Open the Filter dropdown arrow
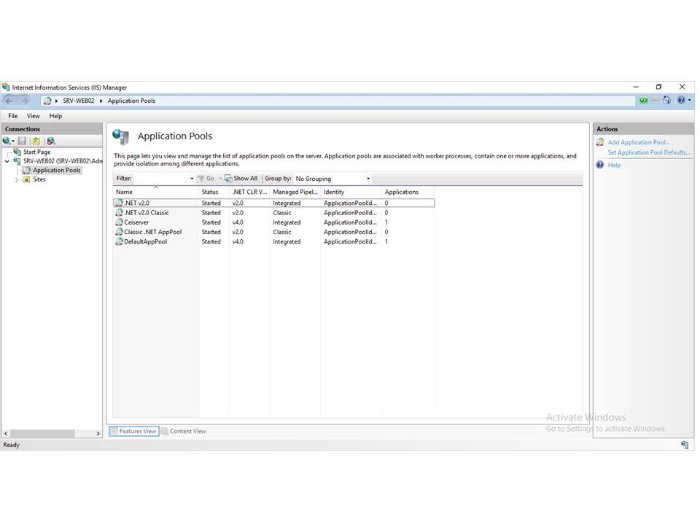 192,179
